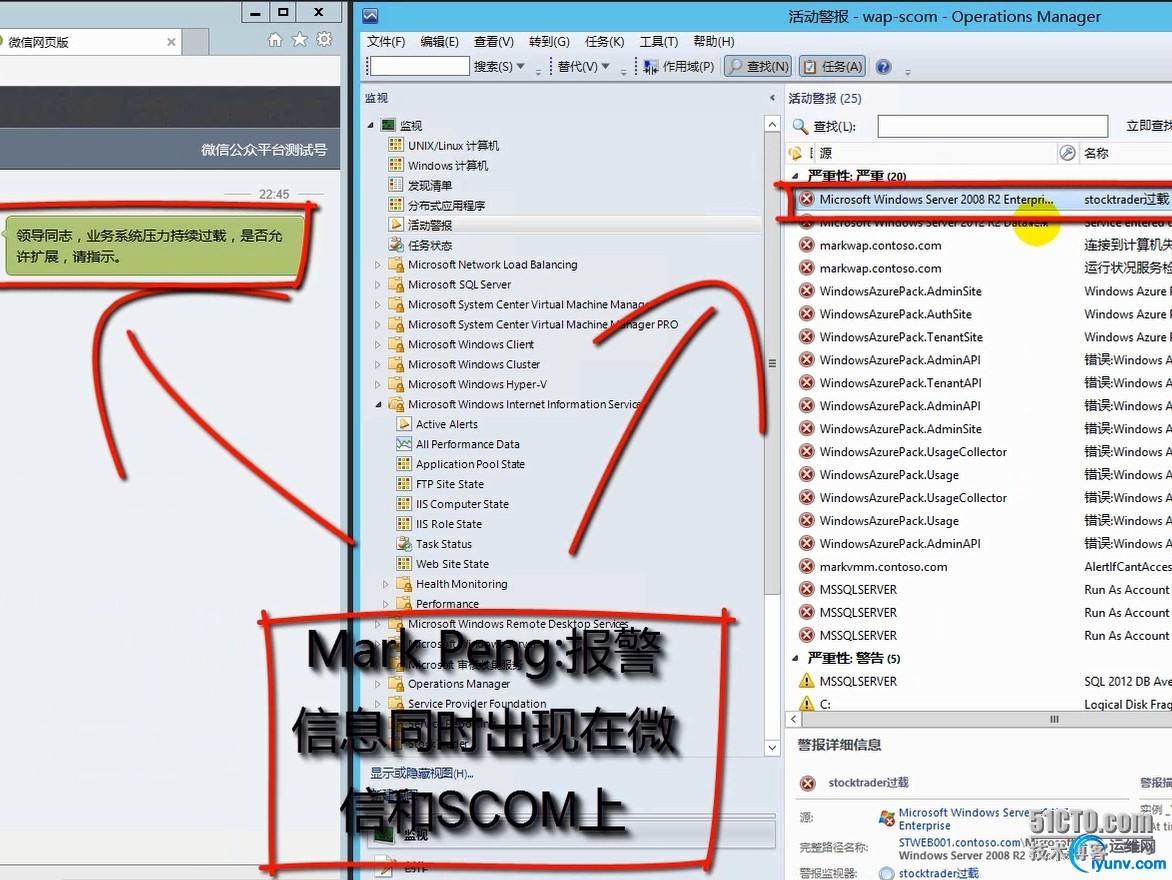
Task: Click the 作用域(P) scope button
Action: tap(679, 67)
